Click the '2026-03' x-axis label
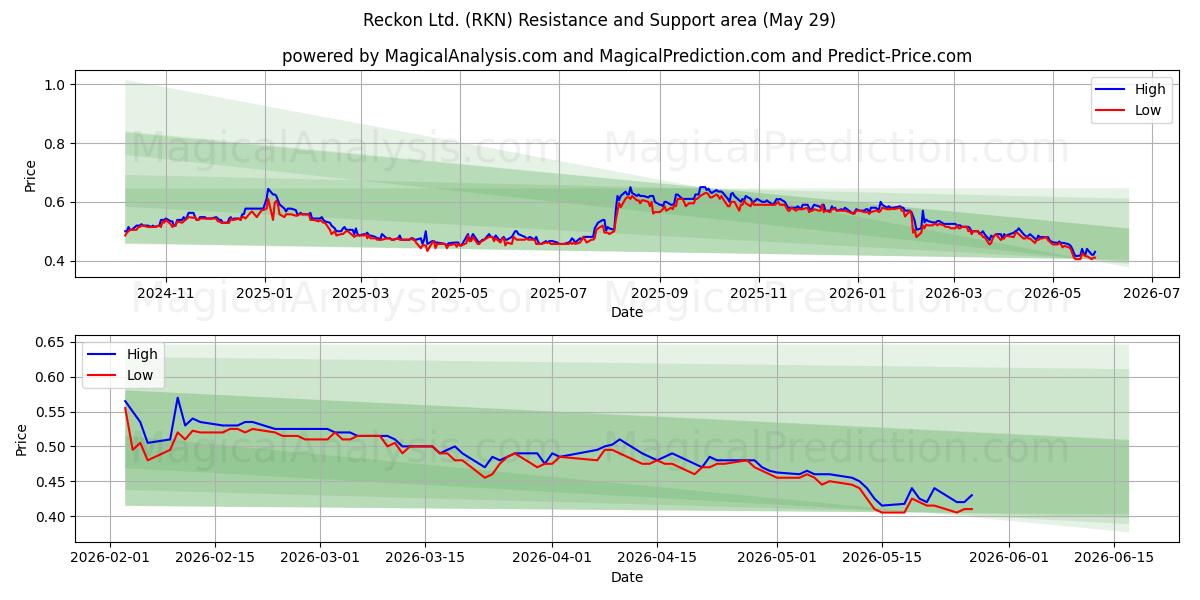Screen dimensions: 1200x600 coord(953,293)
